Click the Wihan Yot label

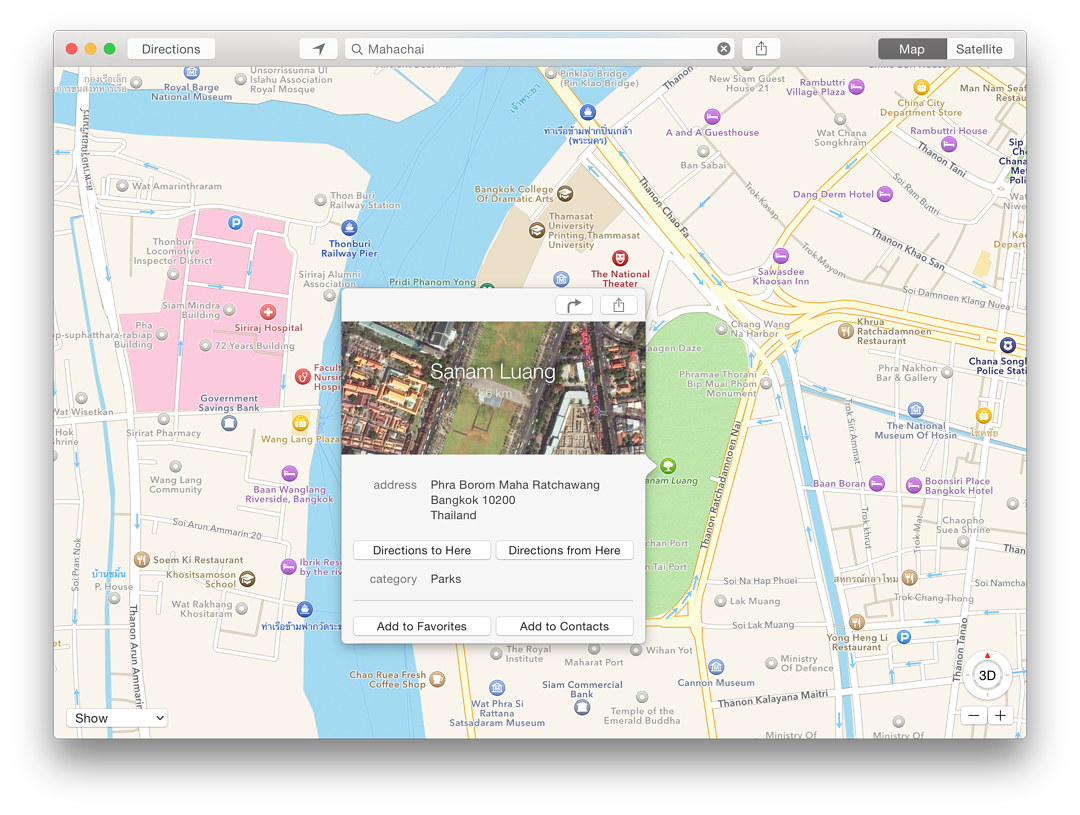point(669,650)
